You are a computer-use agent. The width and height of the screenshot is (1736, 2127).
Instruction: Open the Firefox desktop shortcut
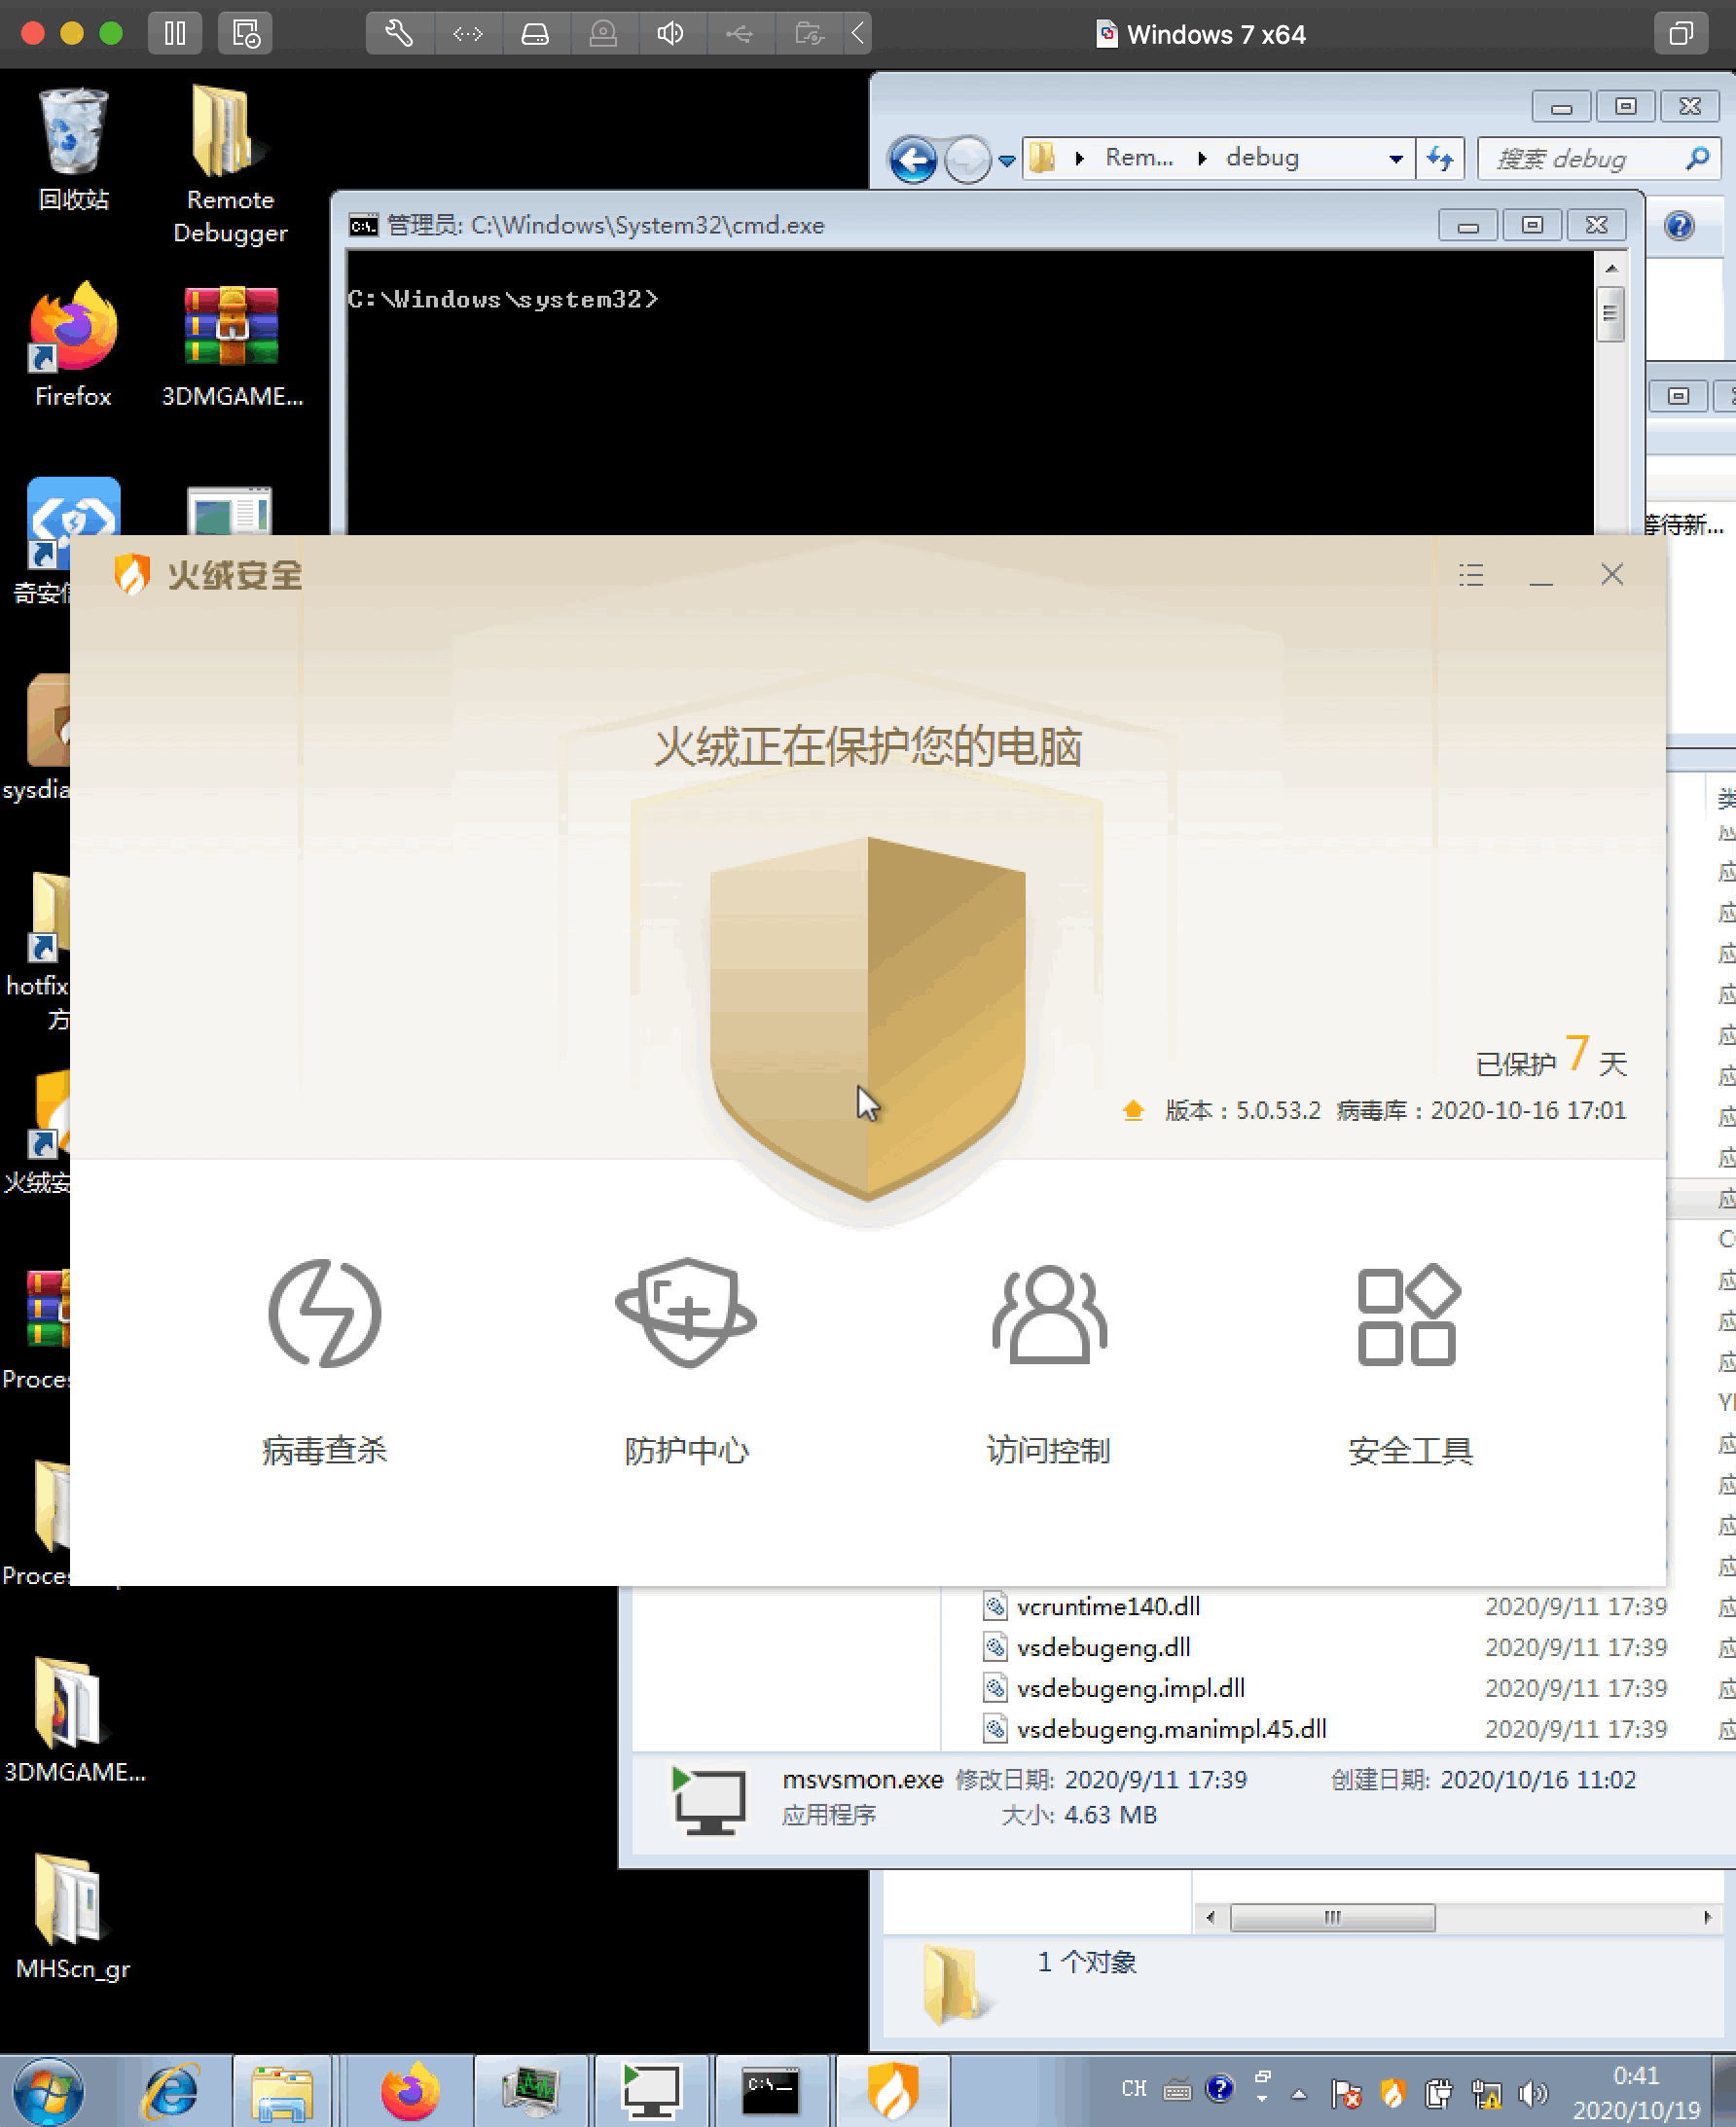(73, 345)
